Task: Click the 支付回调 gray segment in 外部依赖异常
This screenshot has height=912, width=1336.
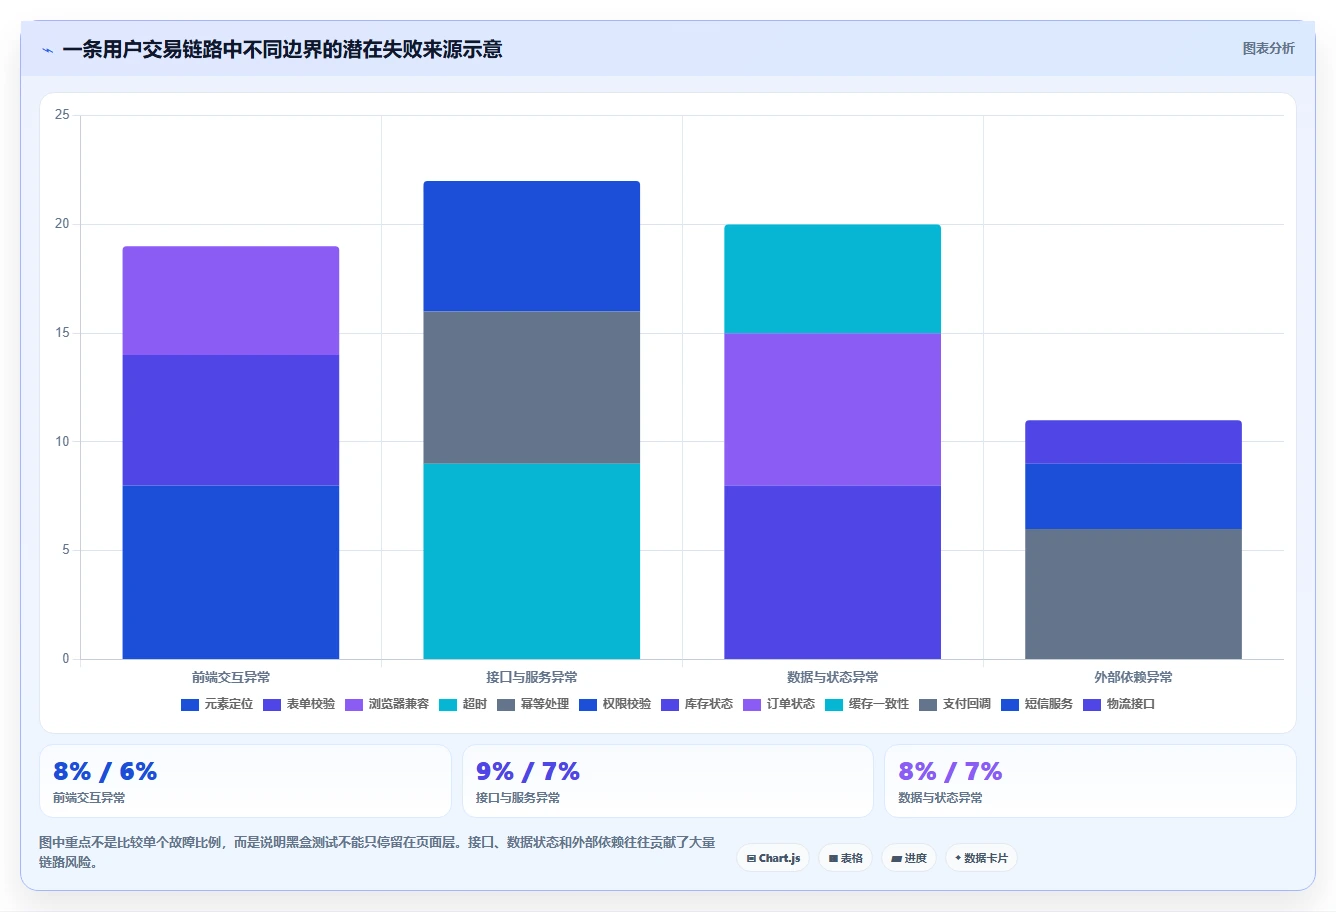Action: pyautogui.click(x=1134, y=594)
